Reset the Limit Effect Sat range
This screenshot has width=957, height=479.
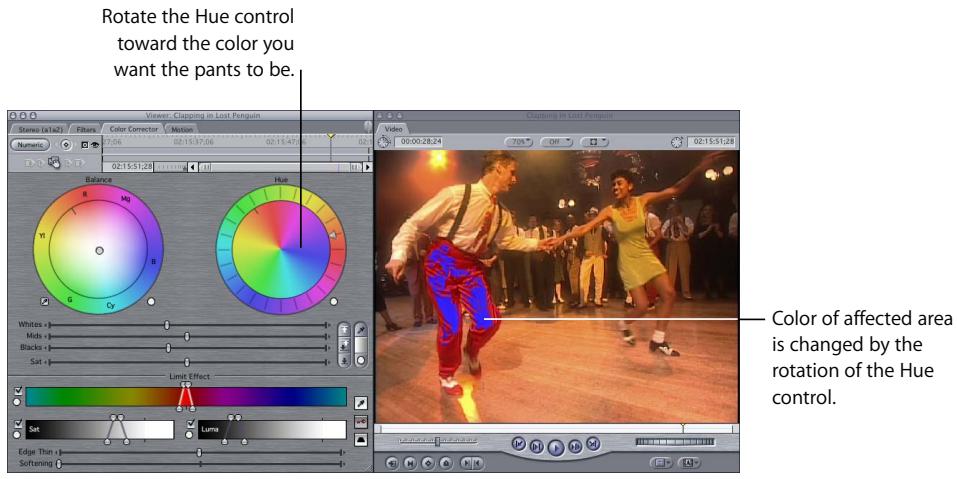[17, 434]
